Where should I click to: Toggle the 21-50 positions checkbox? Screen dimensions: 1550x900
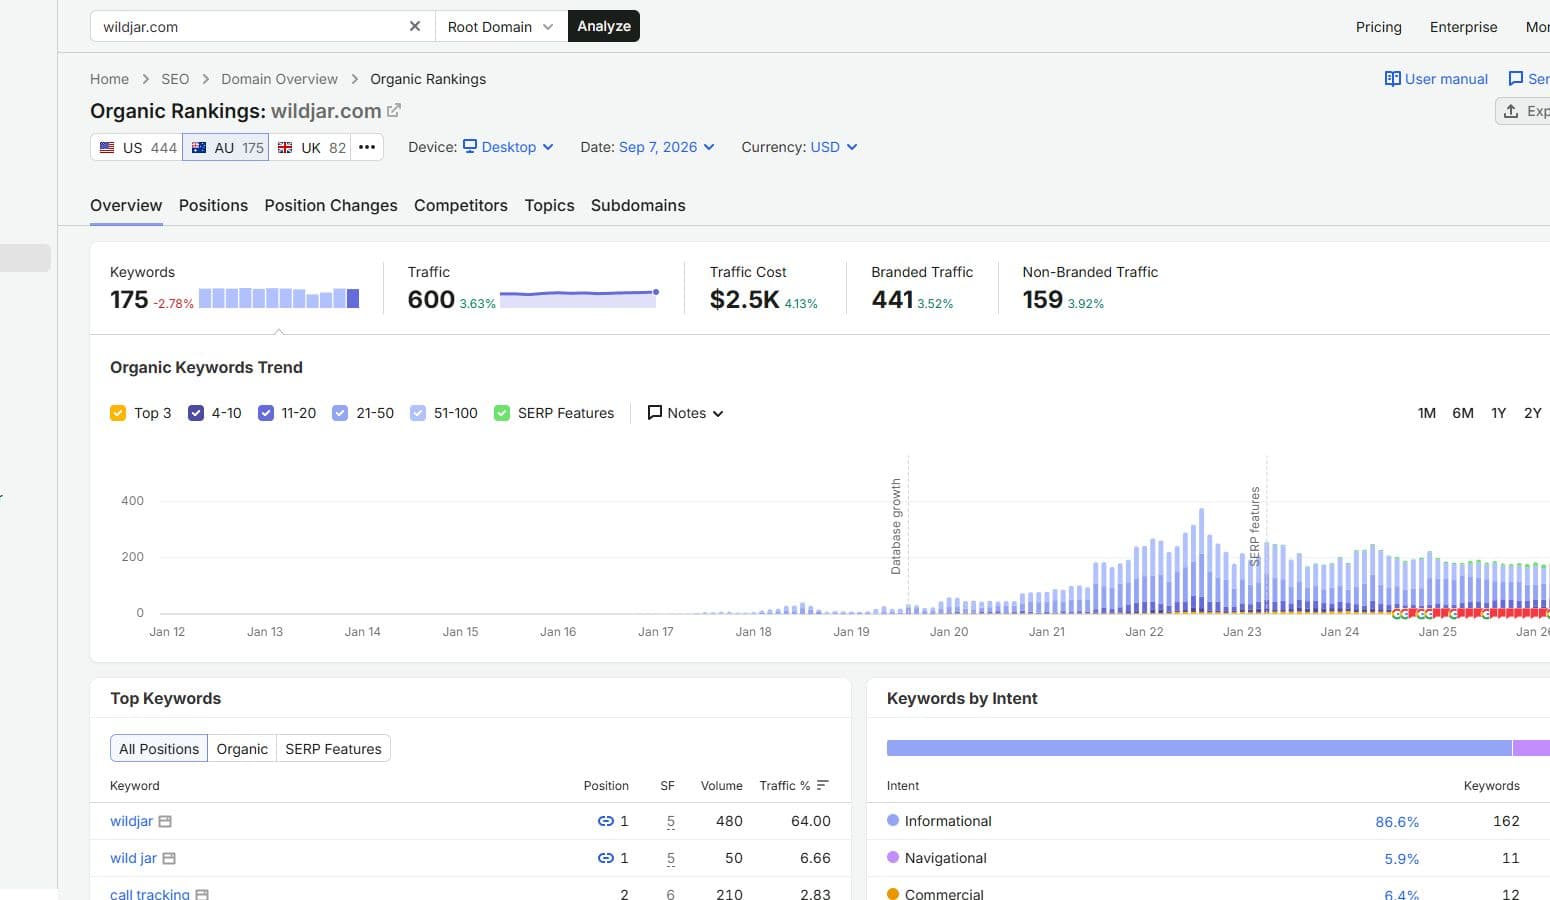(340, 413)
